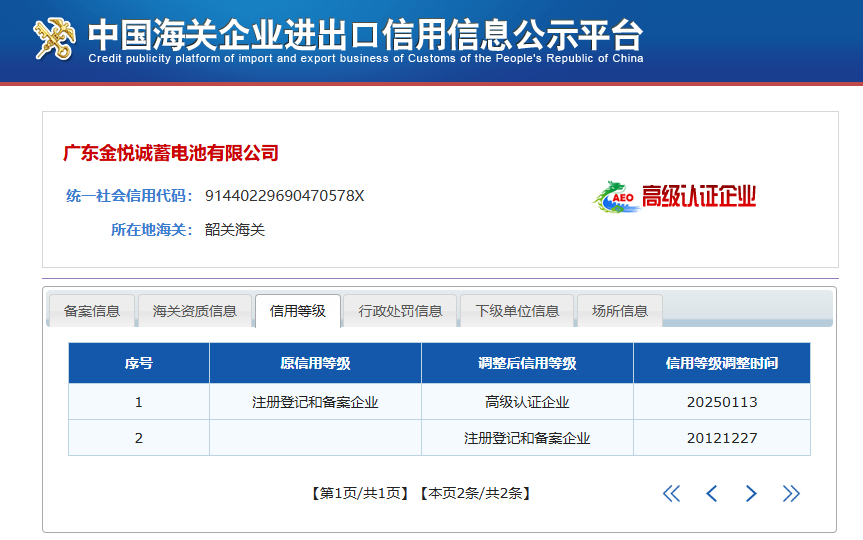Switch to the 下级单位信息 tab

517,311
